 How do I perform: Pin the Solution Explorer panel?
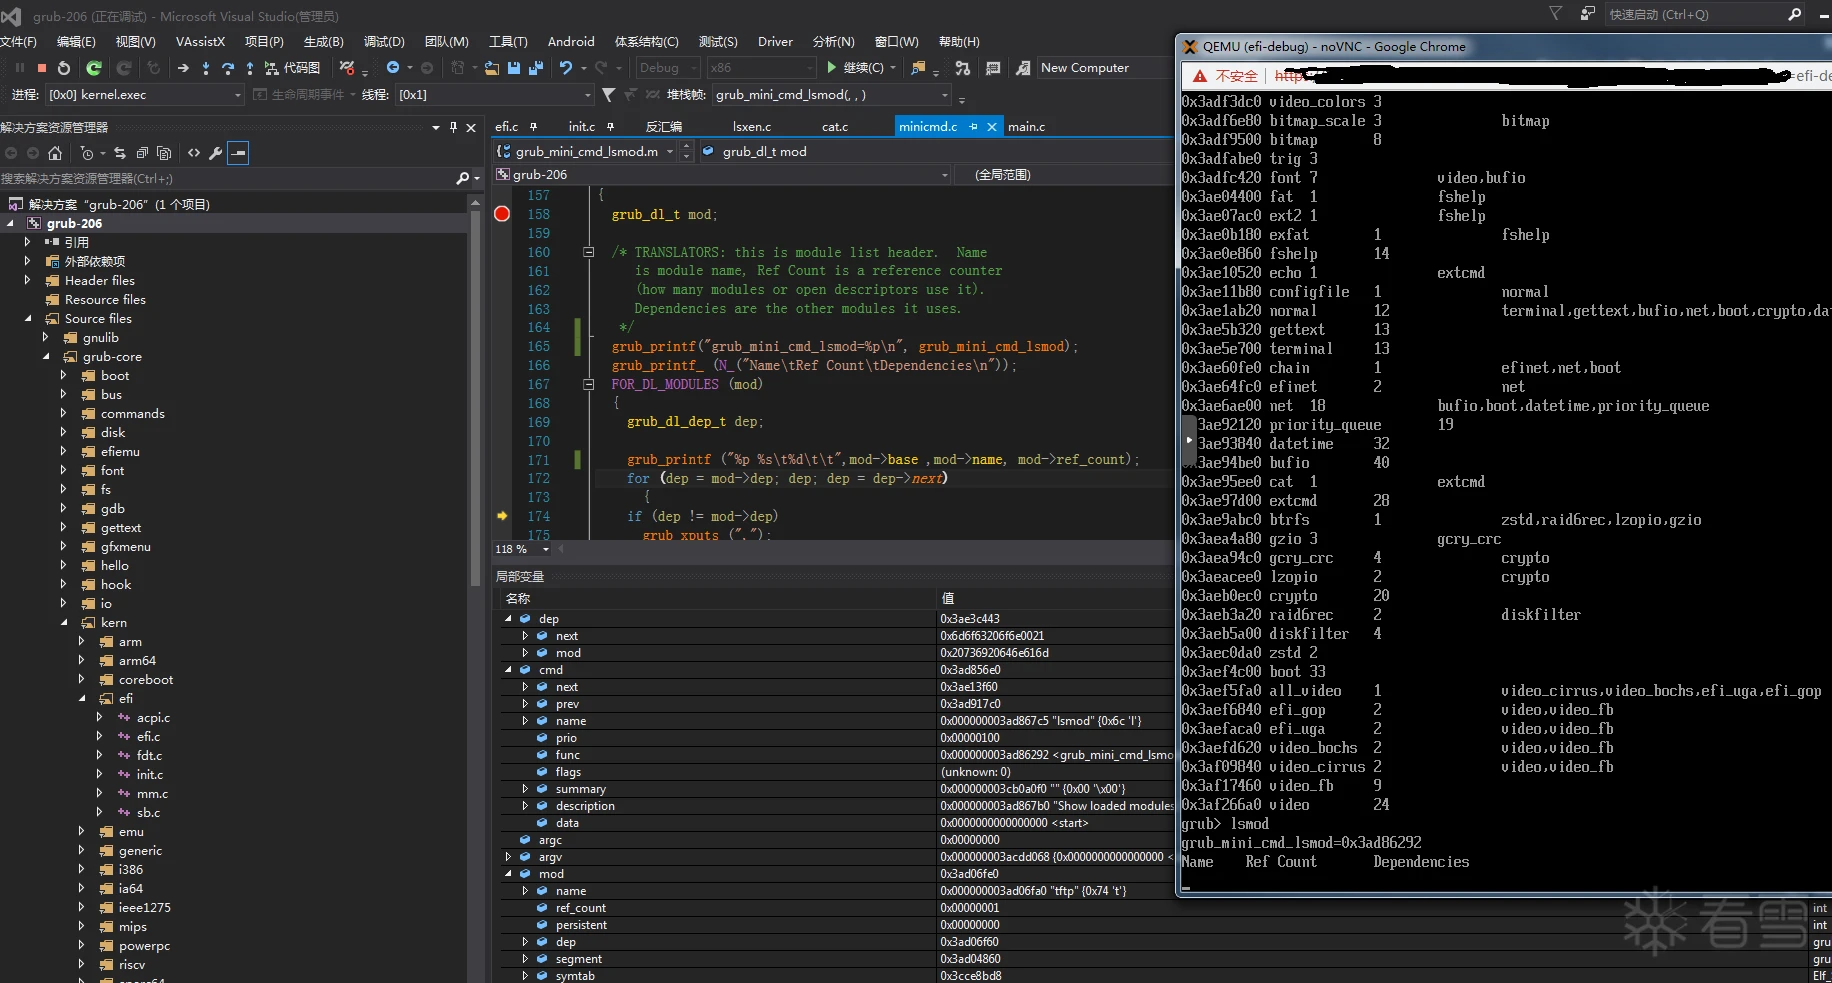(x=453, y=127)
